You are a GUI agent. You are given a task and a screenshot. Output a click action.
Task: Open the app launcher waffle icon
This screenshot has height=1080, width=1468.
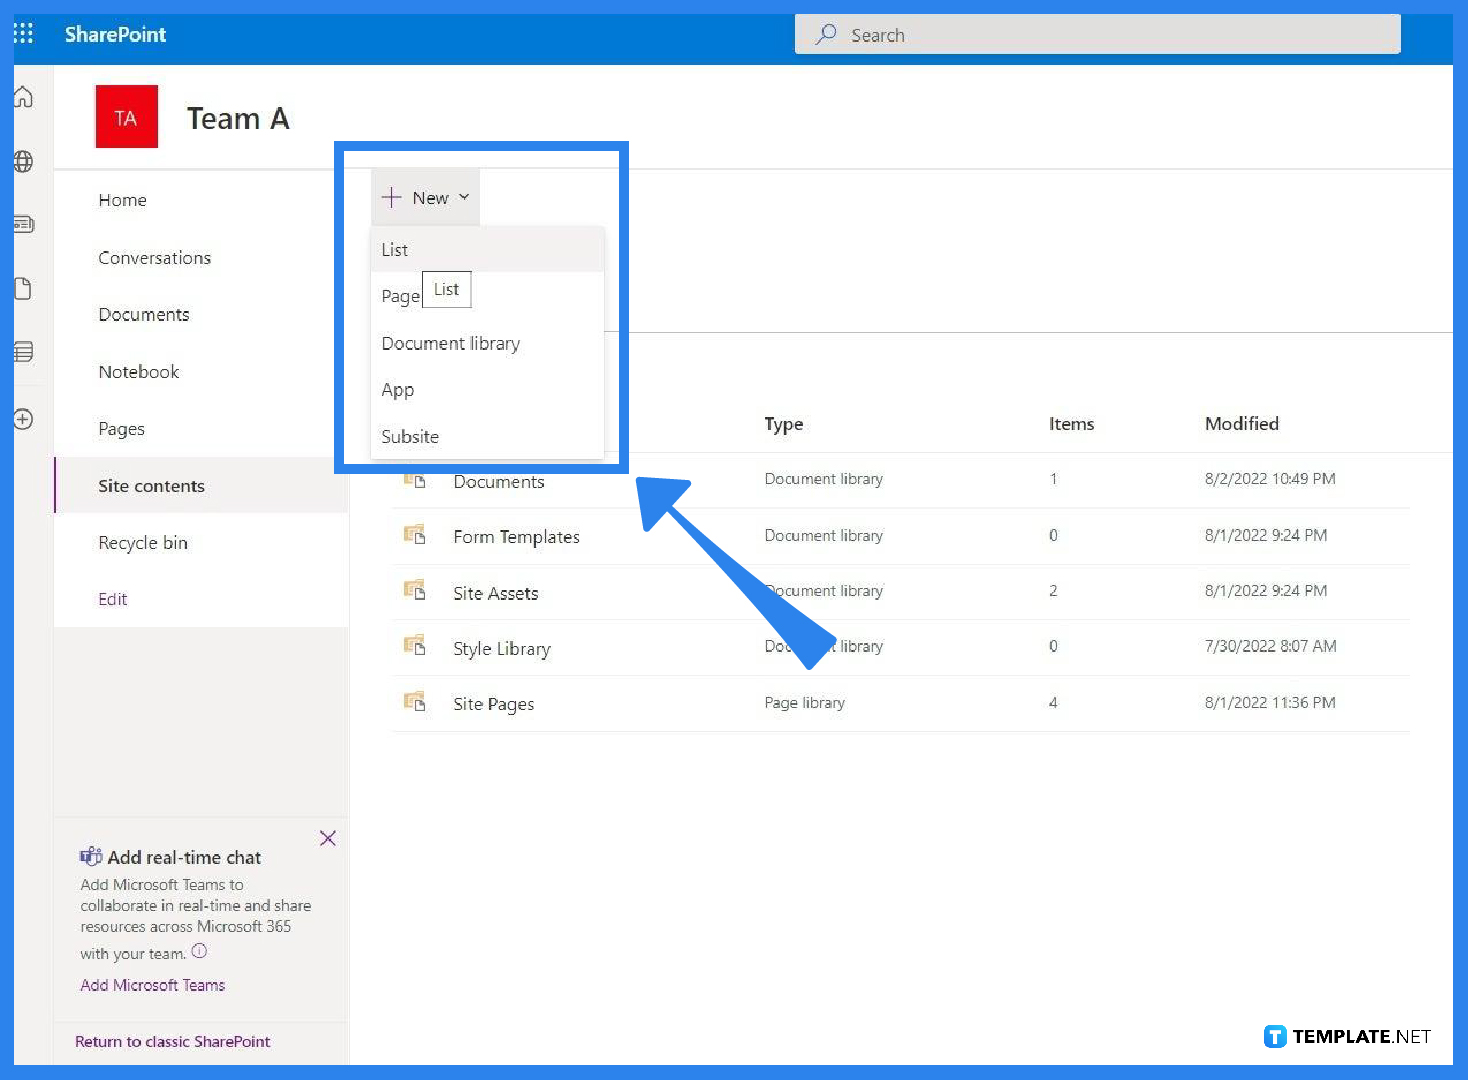23,34
